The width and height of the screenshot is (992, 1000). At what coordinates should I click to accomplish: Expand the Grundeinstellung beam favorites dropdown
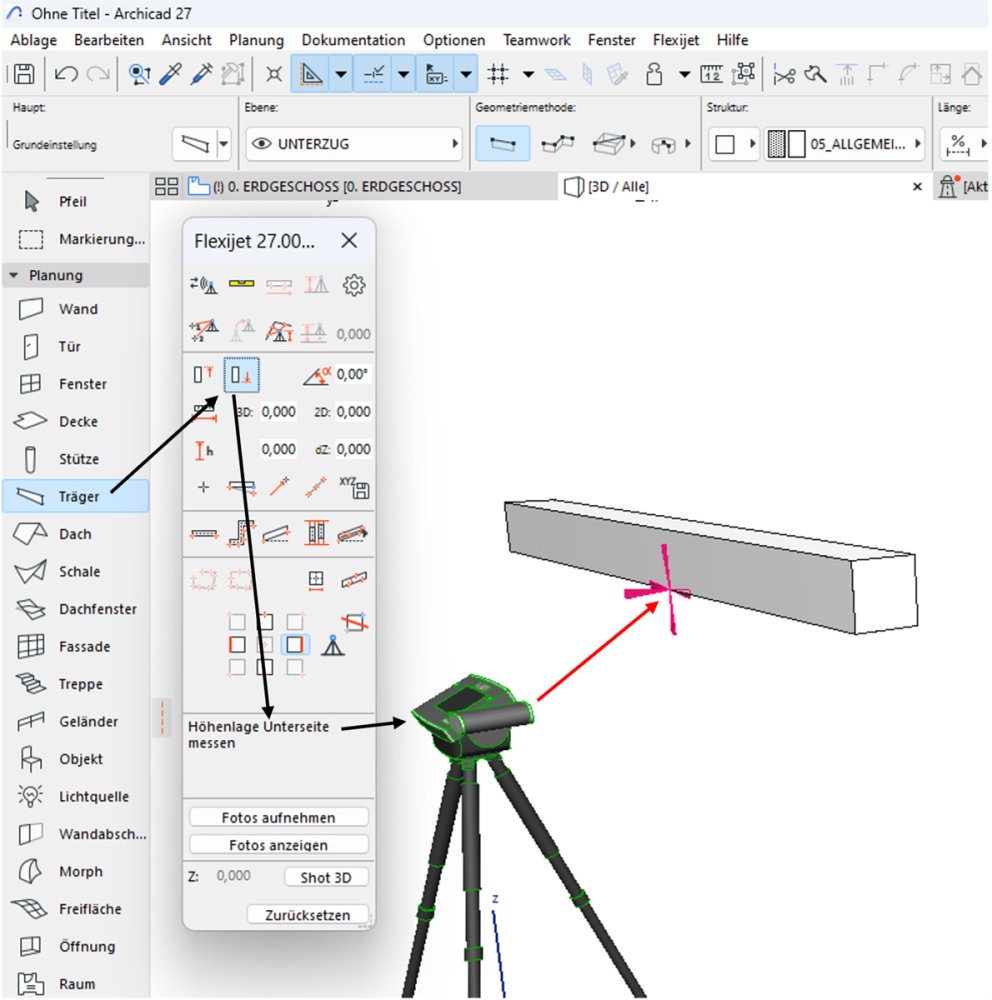pos(223,143)
